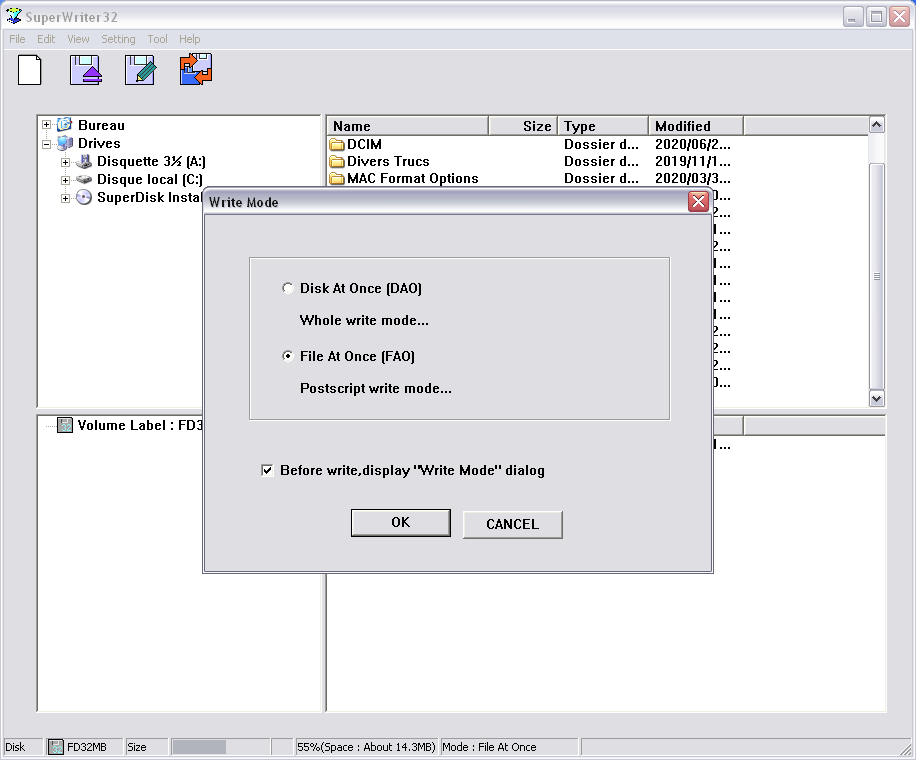The height and width of the screenshot is (760, 916).
Task: Select the Disquette 3½ (A:) drive icon
Action: click(84, 161)
